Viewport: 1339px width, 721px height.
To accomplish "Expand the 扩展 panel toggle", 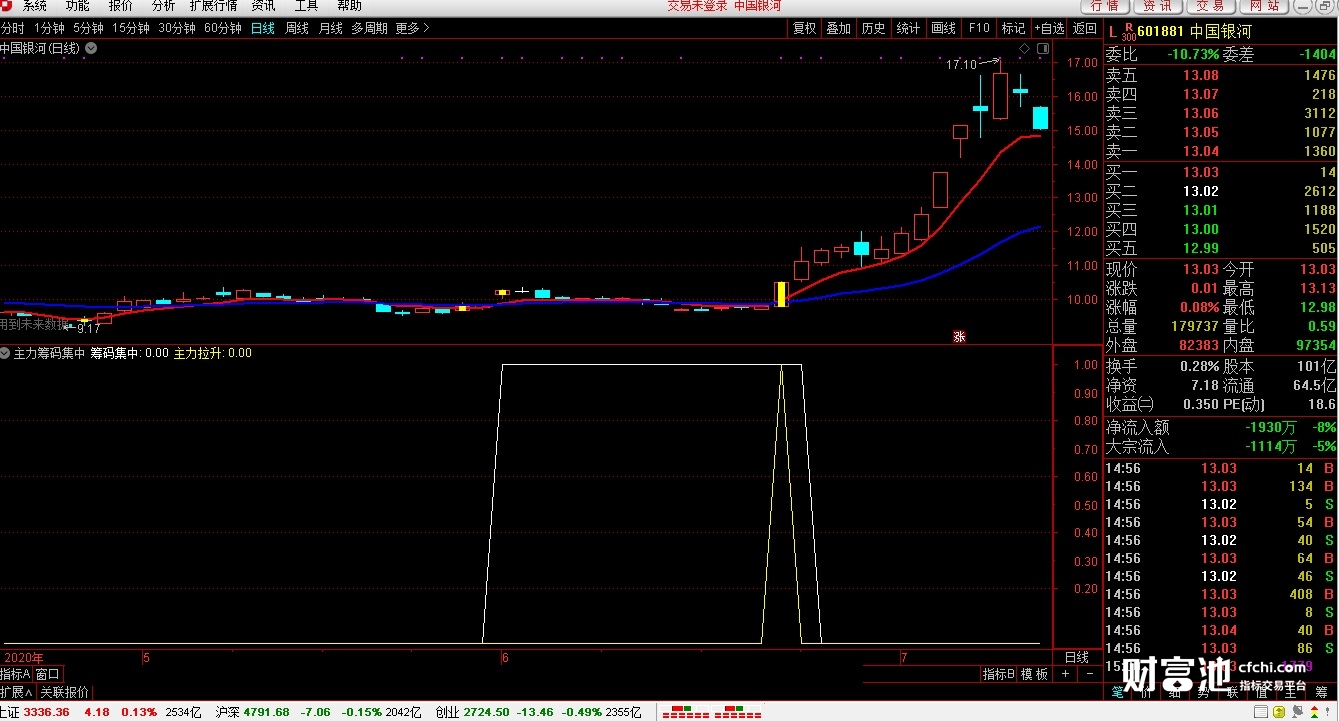I will click(16, 692).
